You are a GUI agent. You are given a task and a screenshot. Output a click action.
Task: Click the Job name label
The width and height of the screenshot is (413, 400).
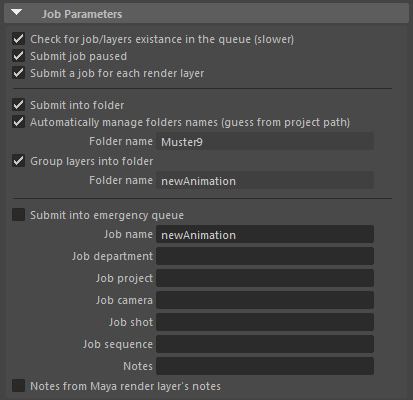128,234
